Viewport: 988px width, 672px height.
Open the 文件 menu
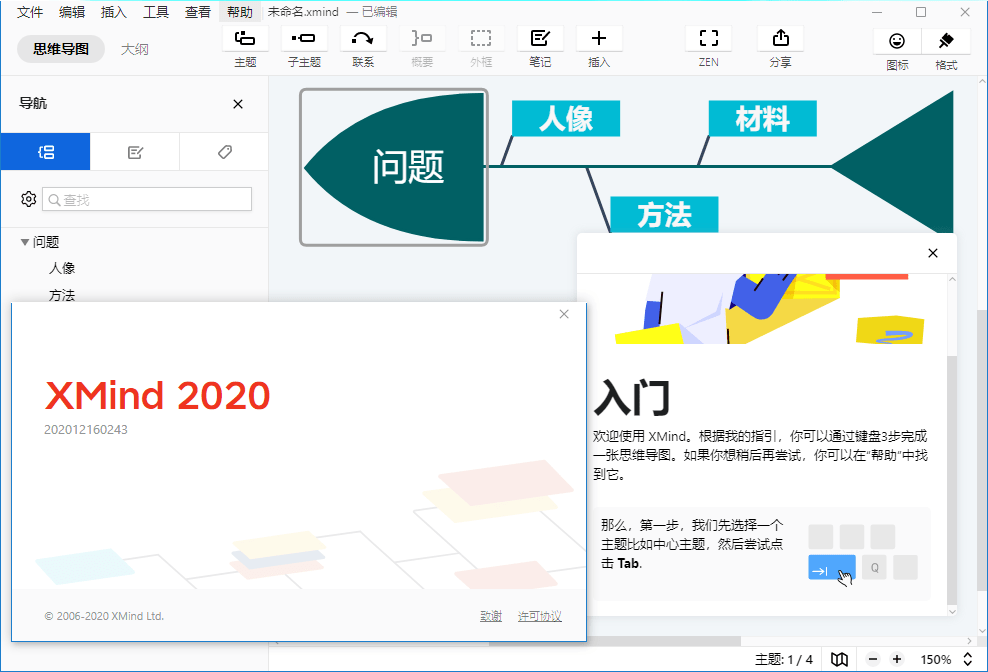[30, 12]
